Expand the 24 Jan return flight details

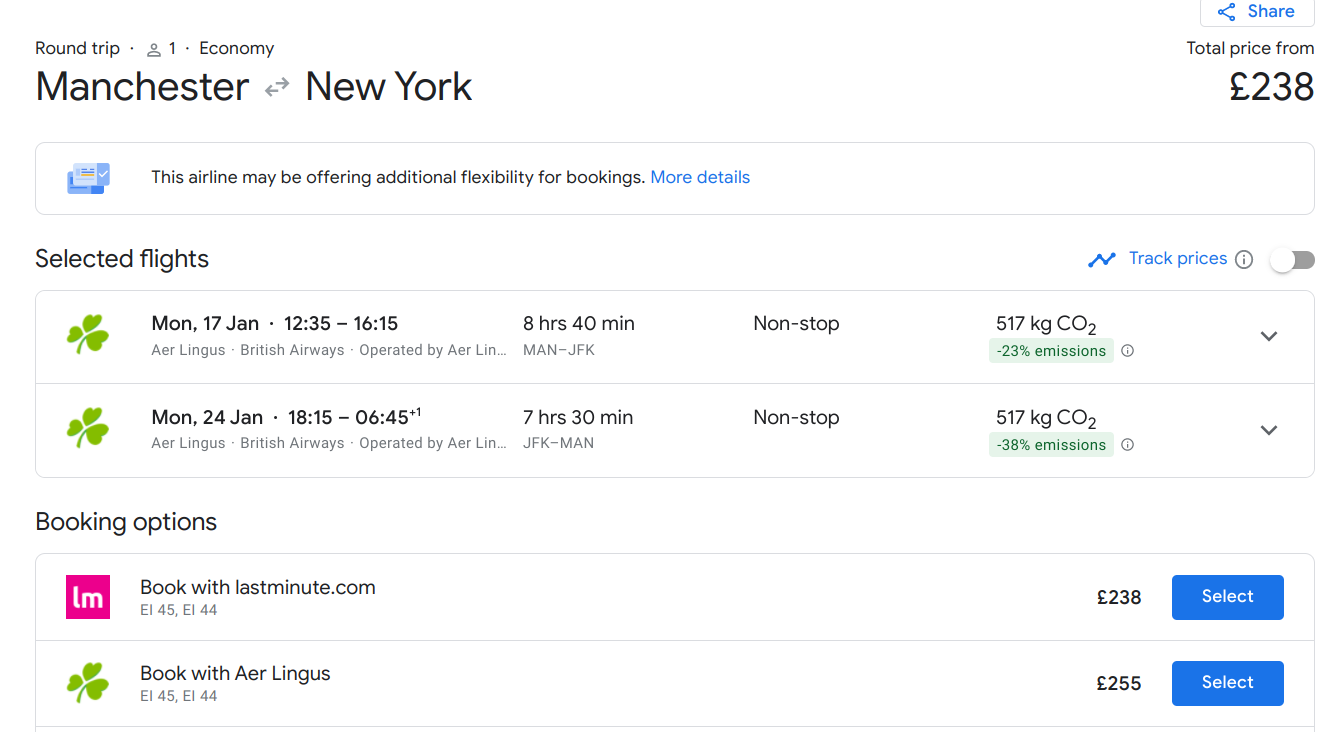point(1269,430)
